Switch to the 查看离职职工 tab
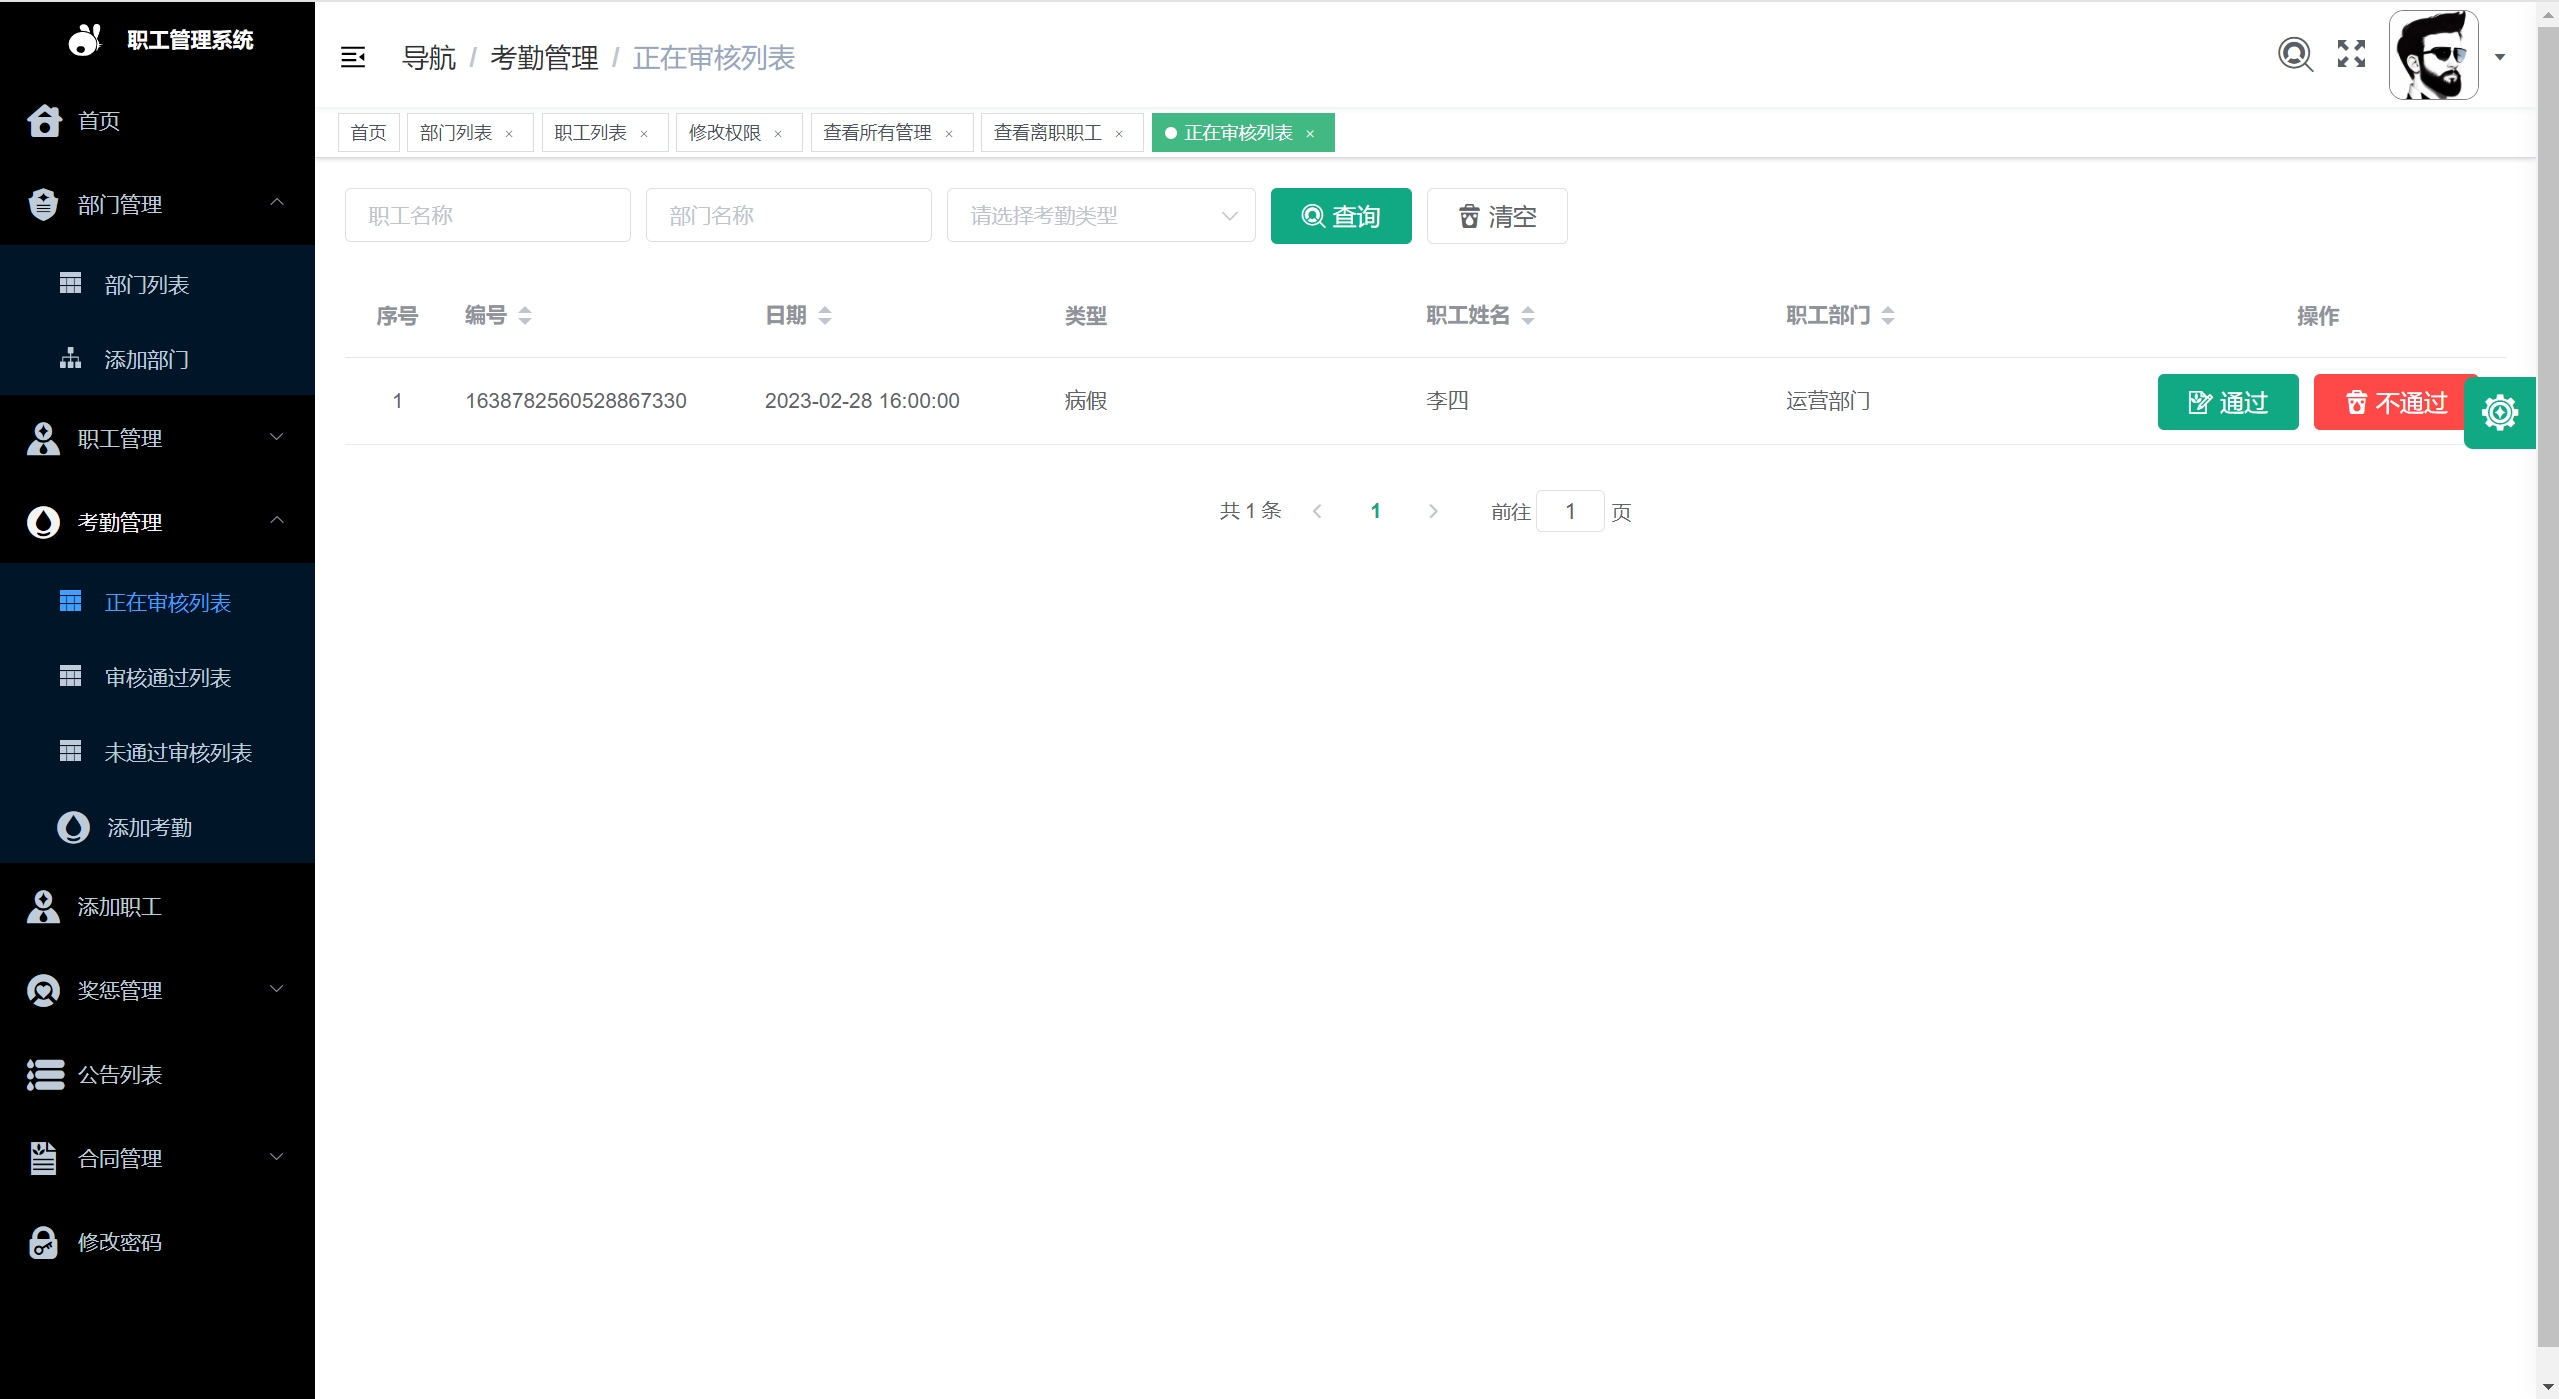This screenshot has width=2559, height=1399. (x=1046, y=133)
